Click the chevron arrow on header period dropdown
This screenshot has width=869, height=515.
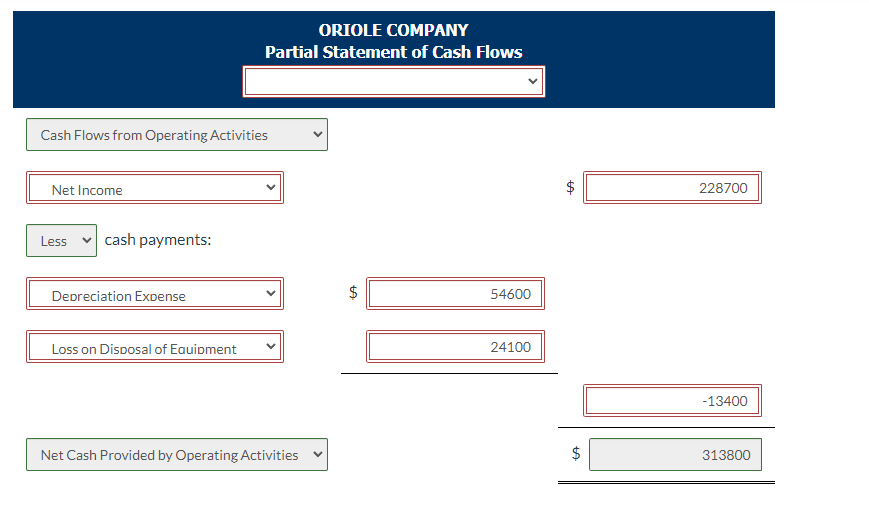(532, 81)
